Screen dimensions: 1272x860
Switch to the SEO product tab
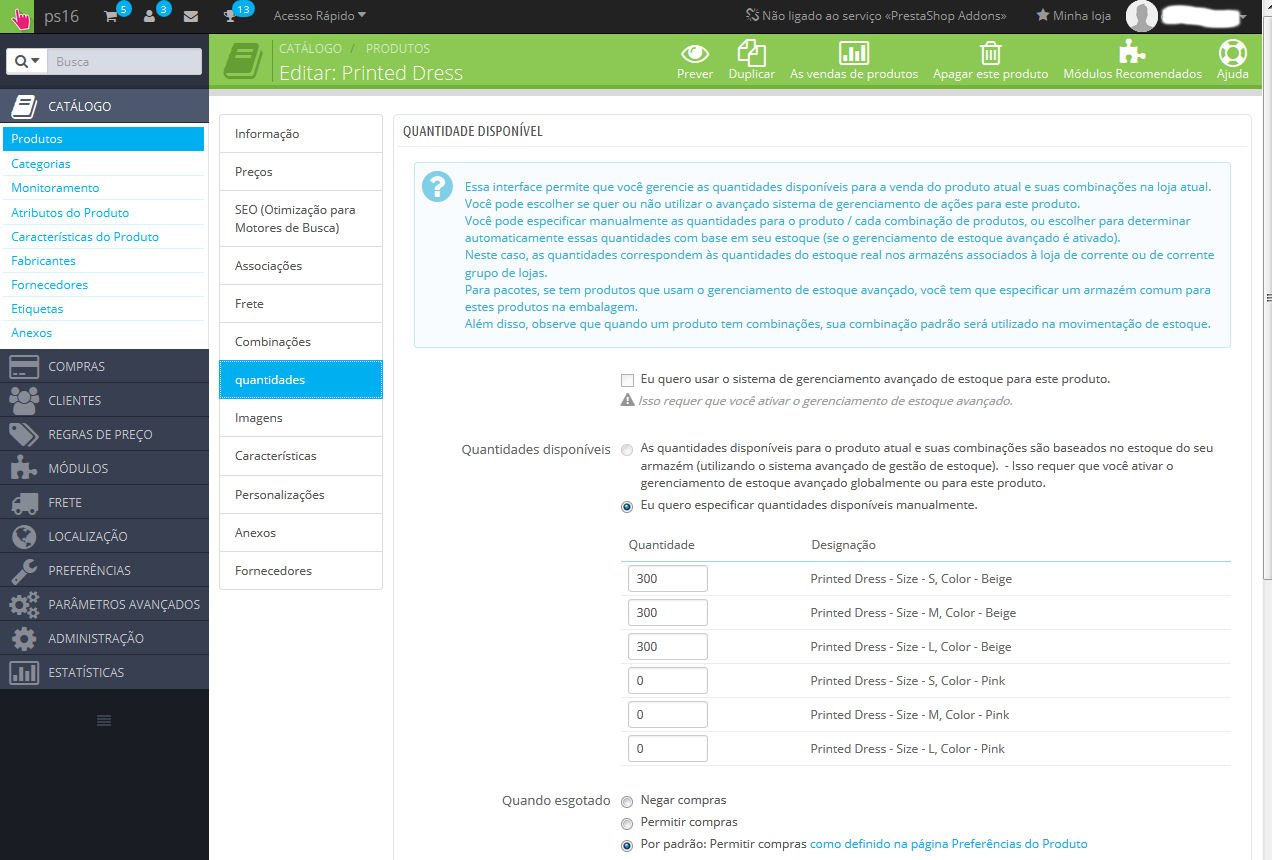coord(301,219)
